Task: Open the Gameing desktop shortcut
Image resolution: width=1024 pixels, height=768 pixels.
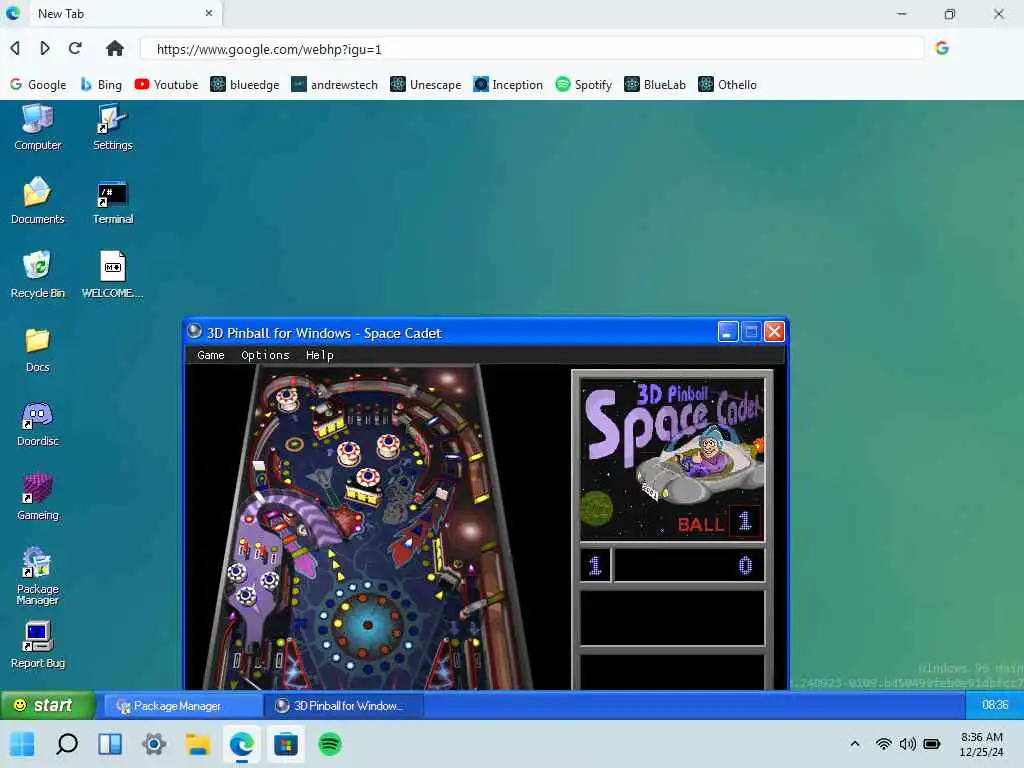Action: point(37,497)
